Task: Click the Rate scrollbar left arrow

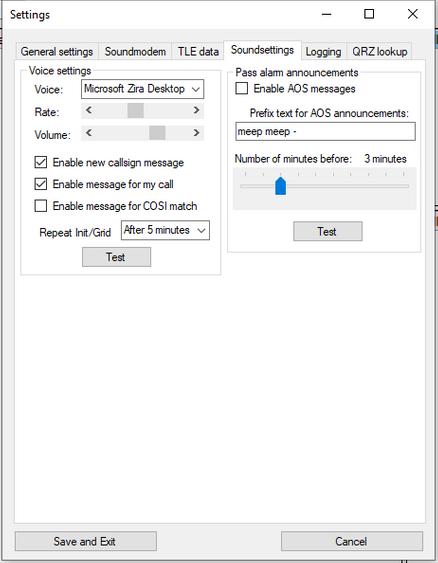Action: click(x=89, y=110)
